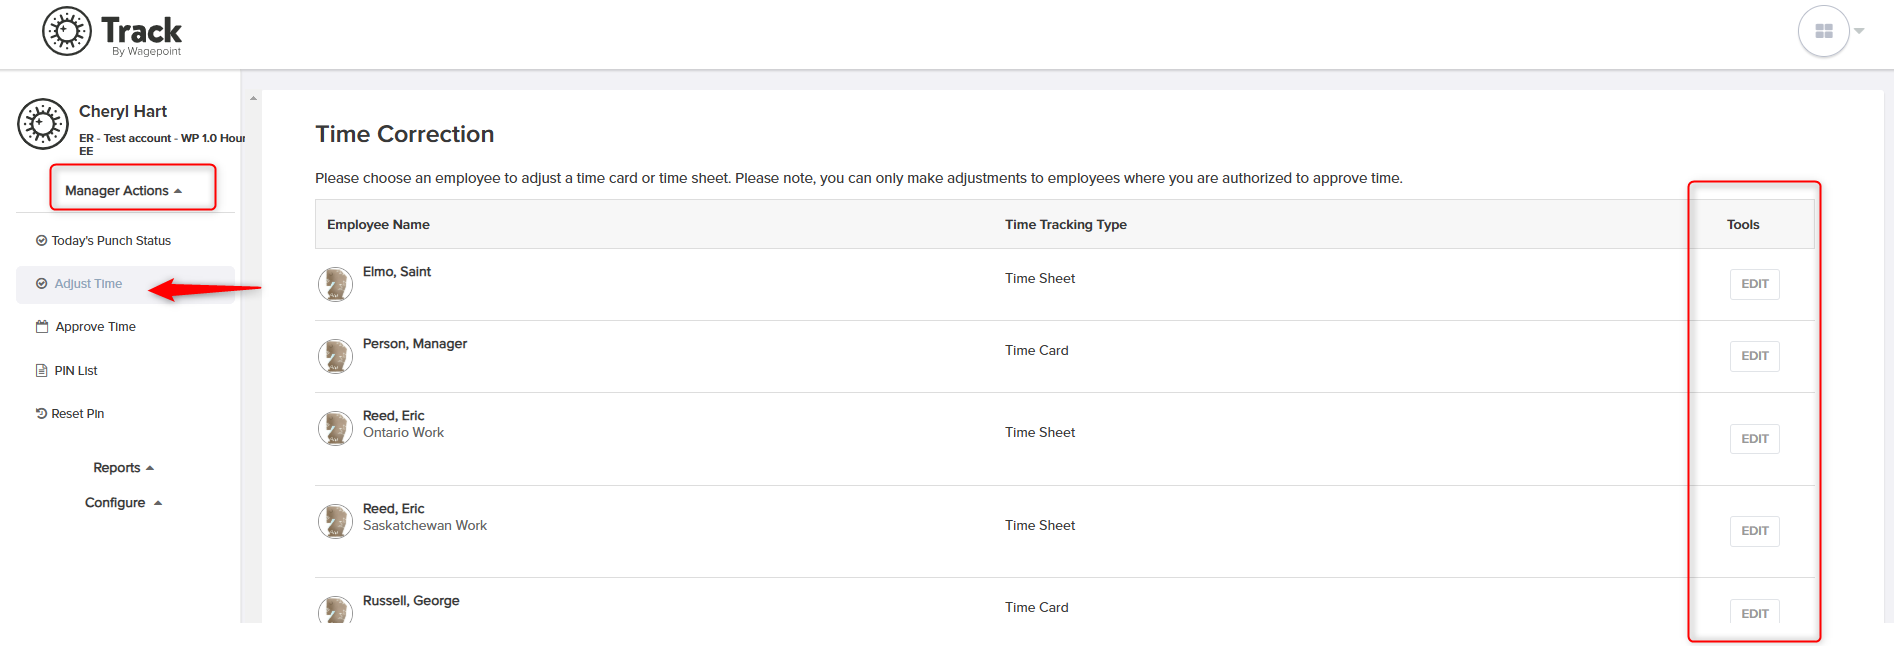Click the Approve Time calendar icon
The width and height of the screenshot is (1894, 646).
point(42,326)
